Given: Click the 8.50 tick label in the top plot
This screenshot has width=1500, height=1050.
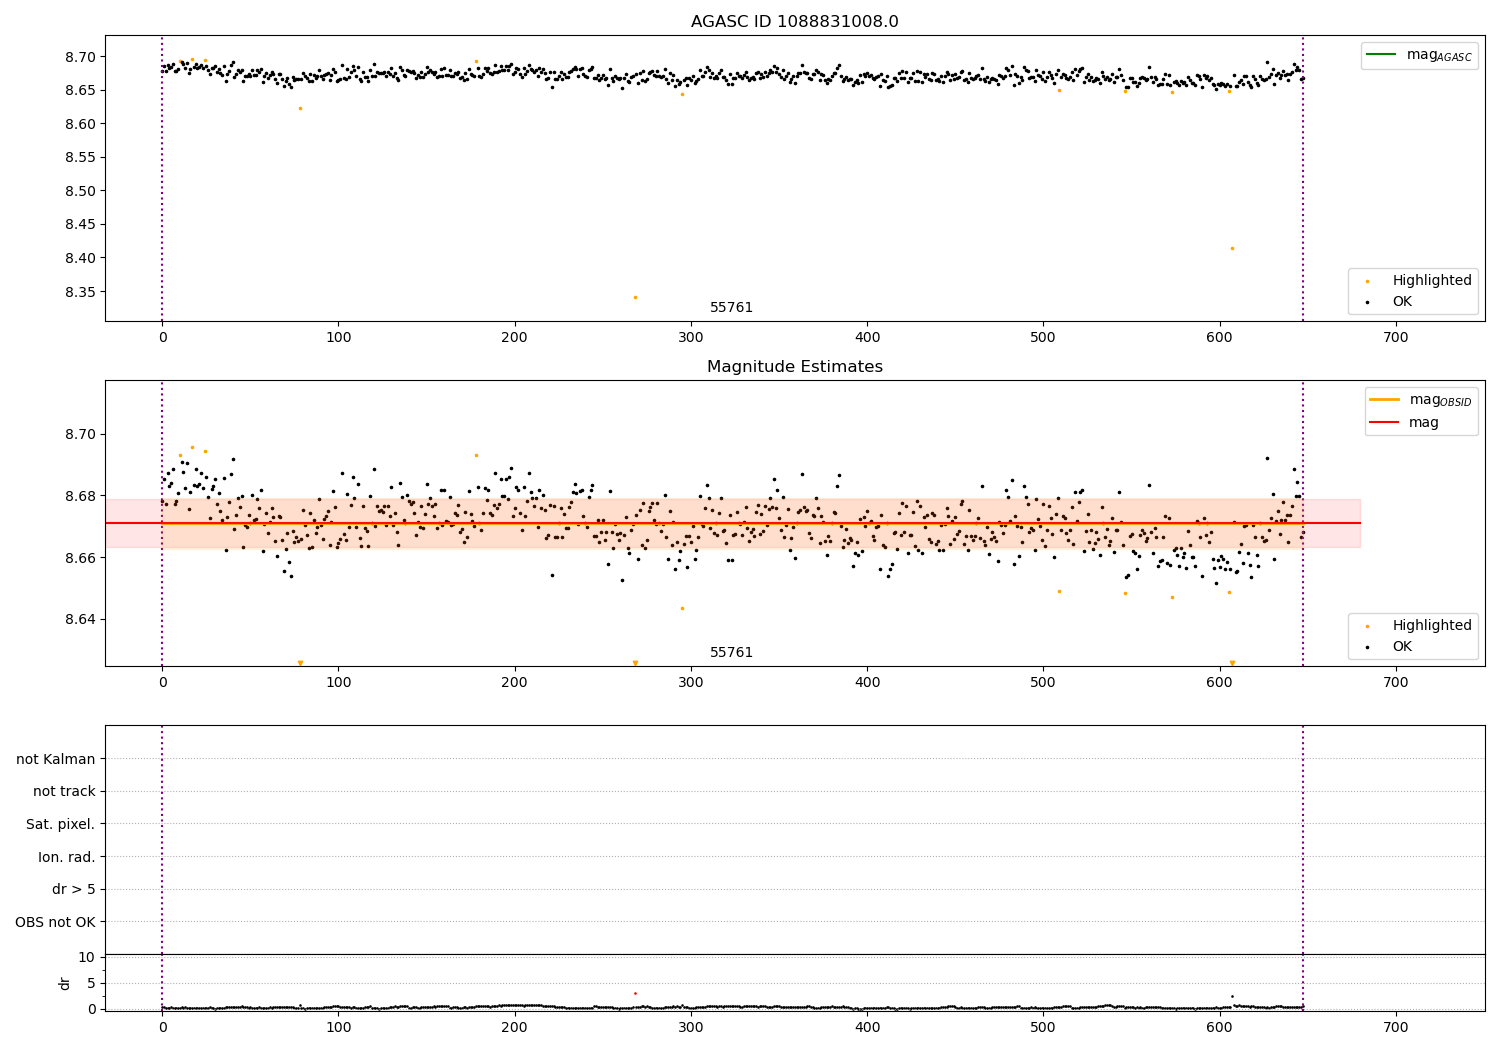Looking at the screenshot, I should (79, 191).
